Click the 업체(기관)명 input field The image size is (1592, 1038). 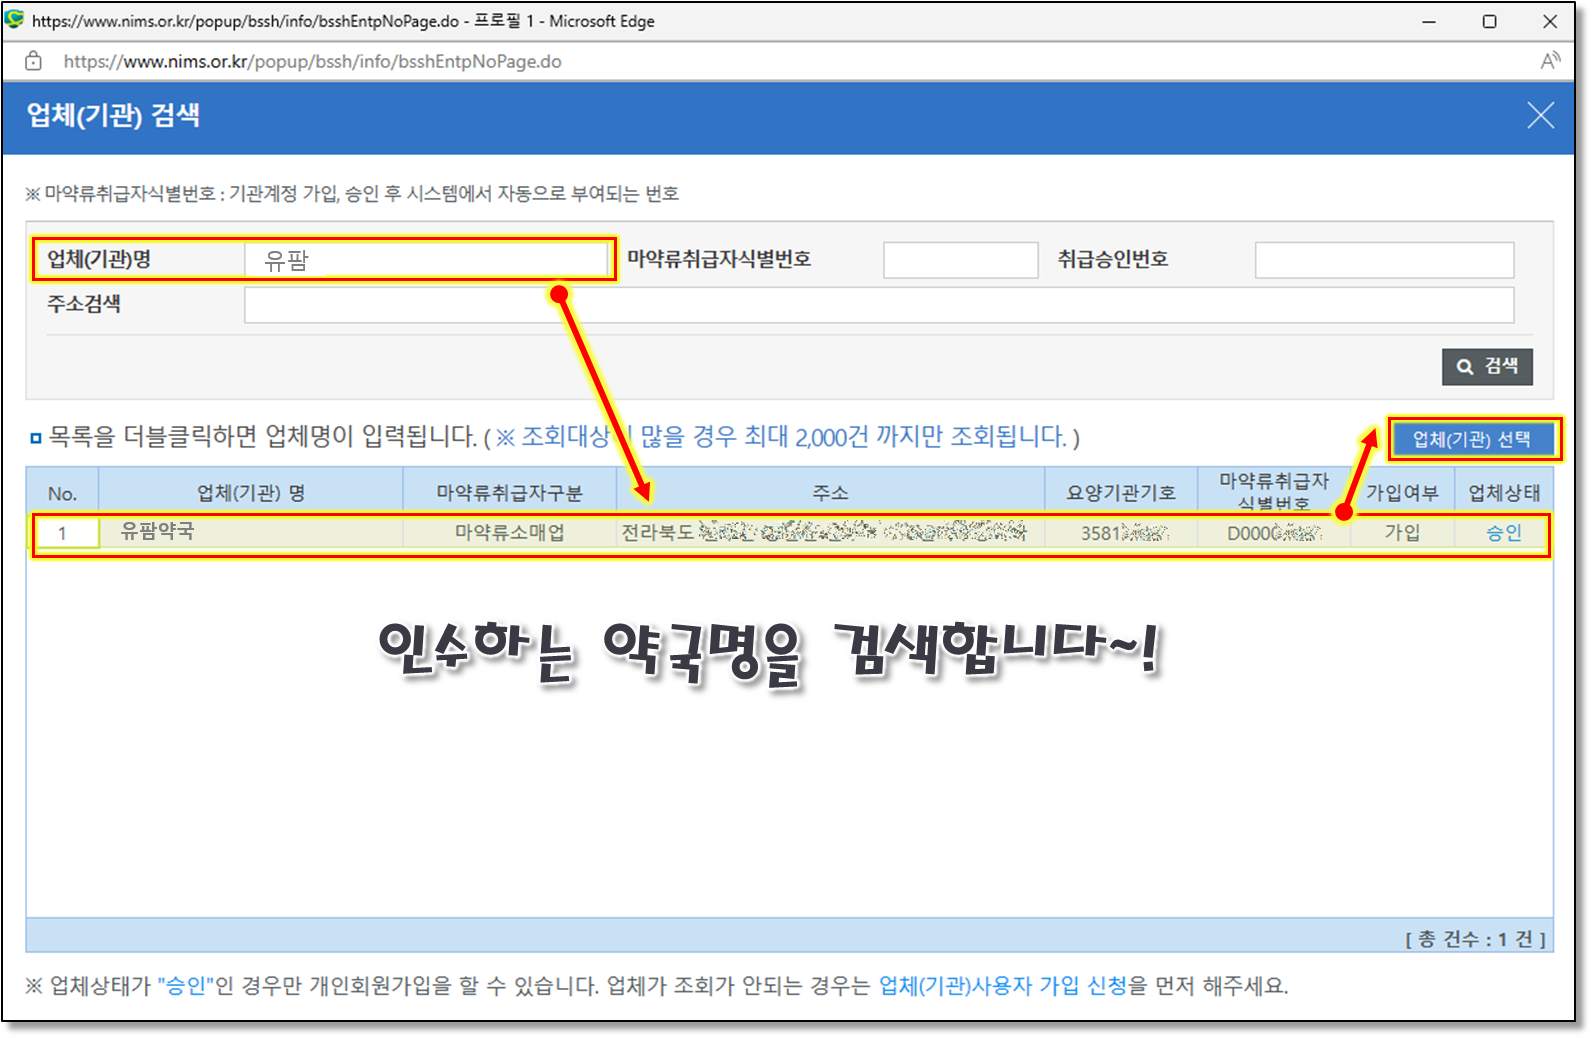coord(426,260)
